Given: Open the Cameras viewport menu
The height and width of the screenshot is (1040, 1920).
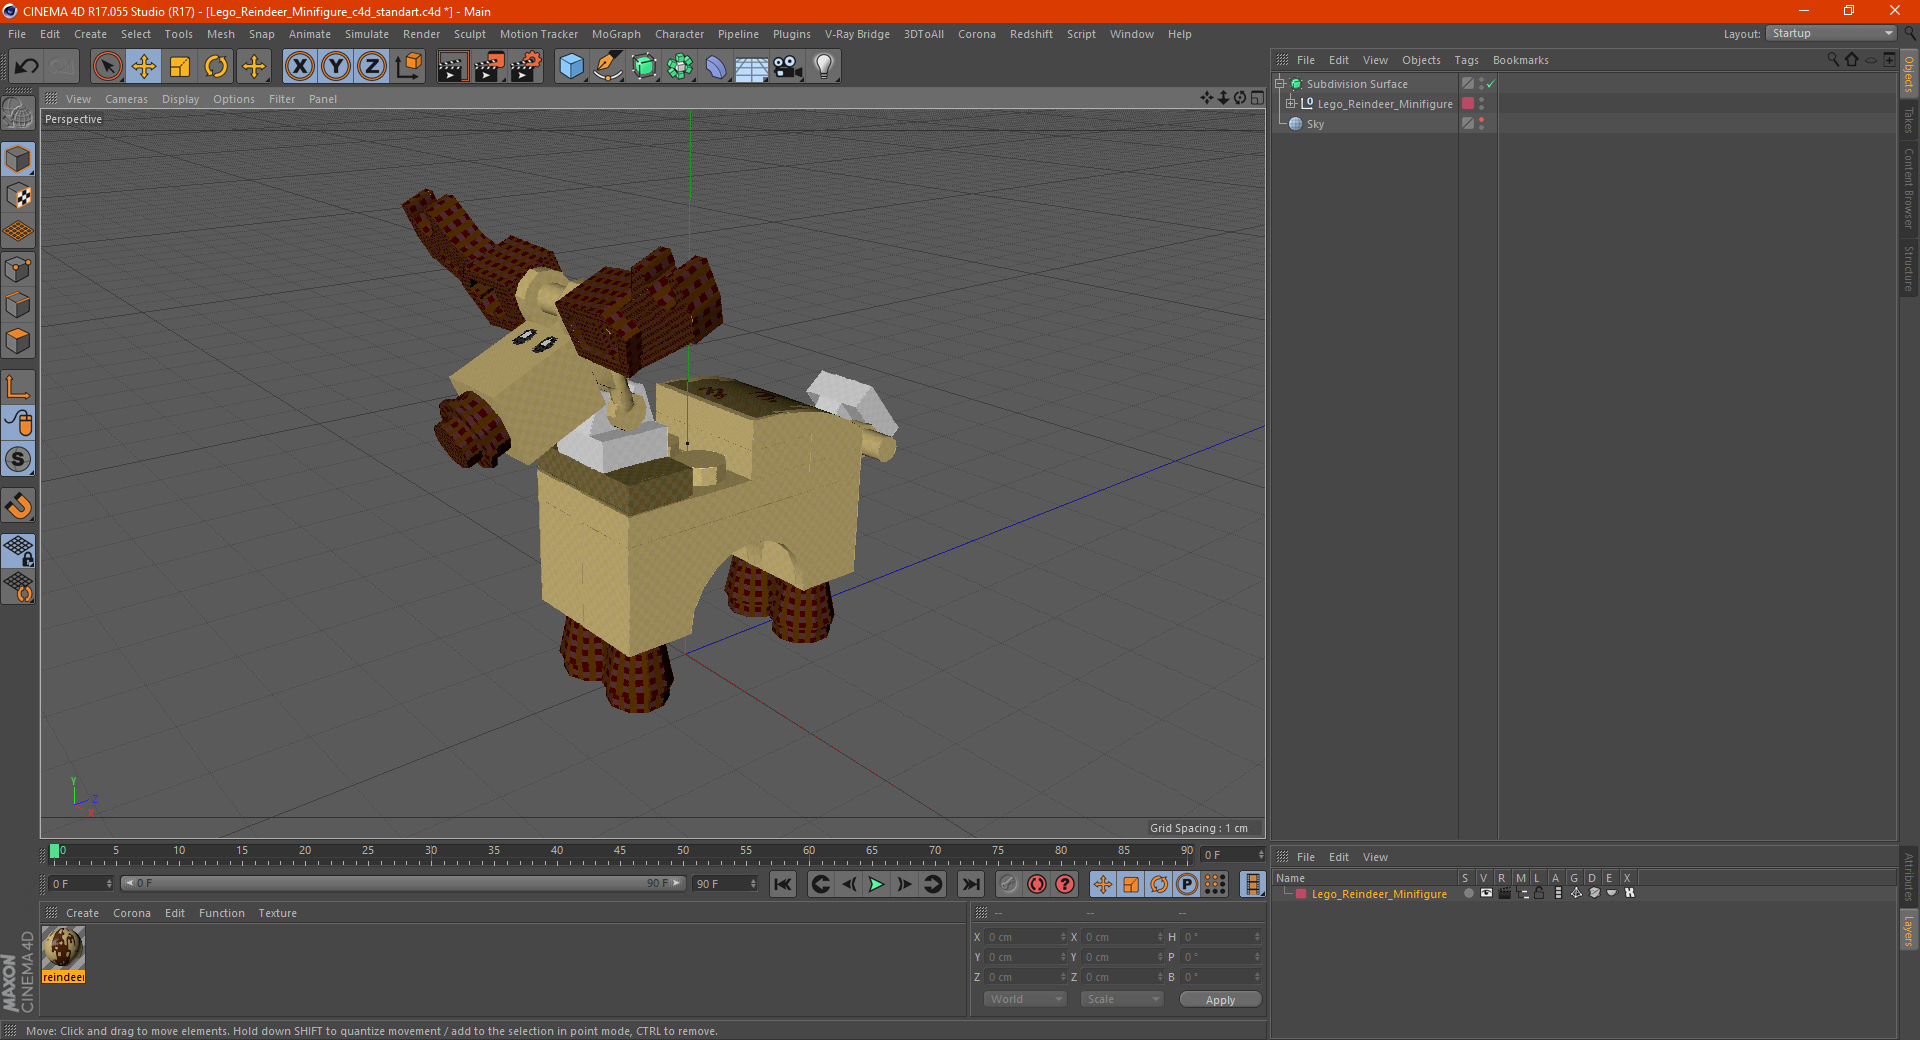Looking at the screenshot, I should pos(126,99).
